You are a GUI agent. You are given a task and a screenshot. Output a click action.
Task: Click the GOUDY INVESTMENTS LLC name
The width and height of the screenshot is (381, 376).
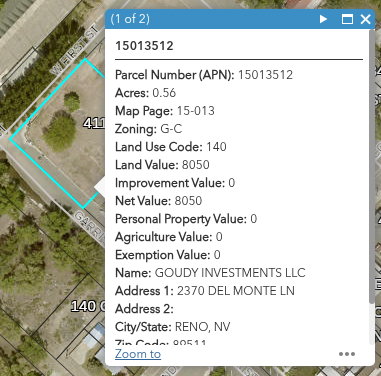tap(230, 273)
